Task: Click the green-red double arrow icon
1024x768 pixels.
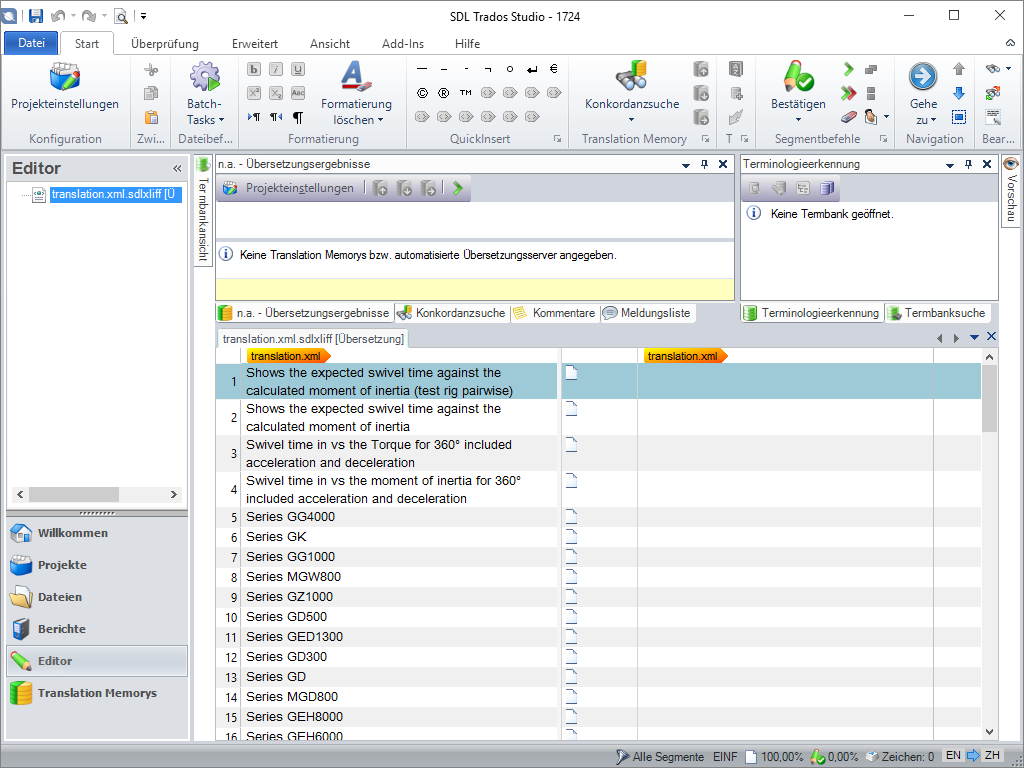Action: 848,93
